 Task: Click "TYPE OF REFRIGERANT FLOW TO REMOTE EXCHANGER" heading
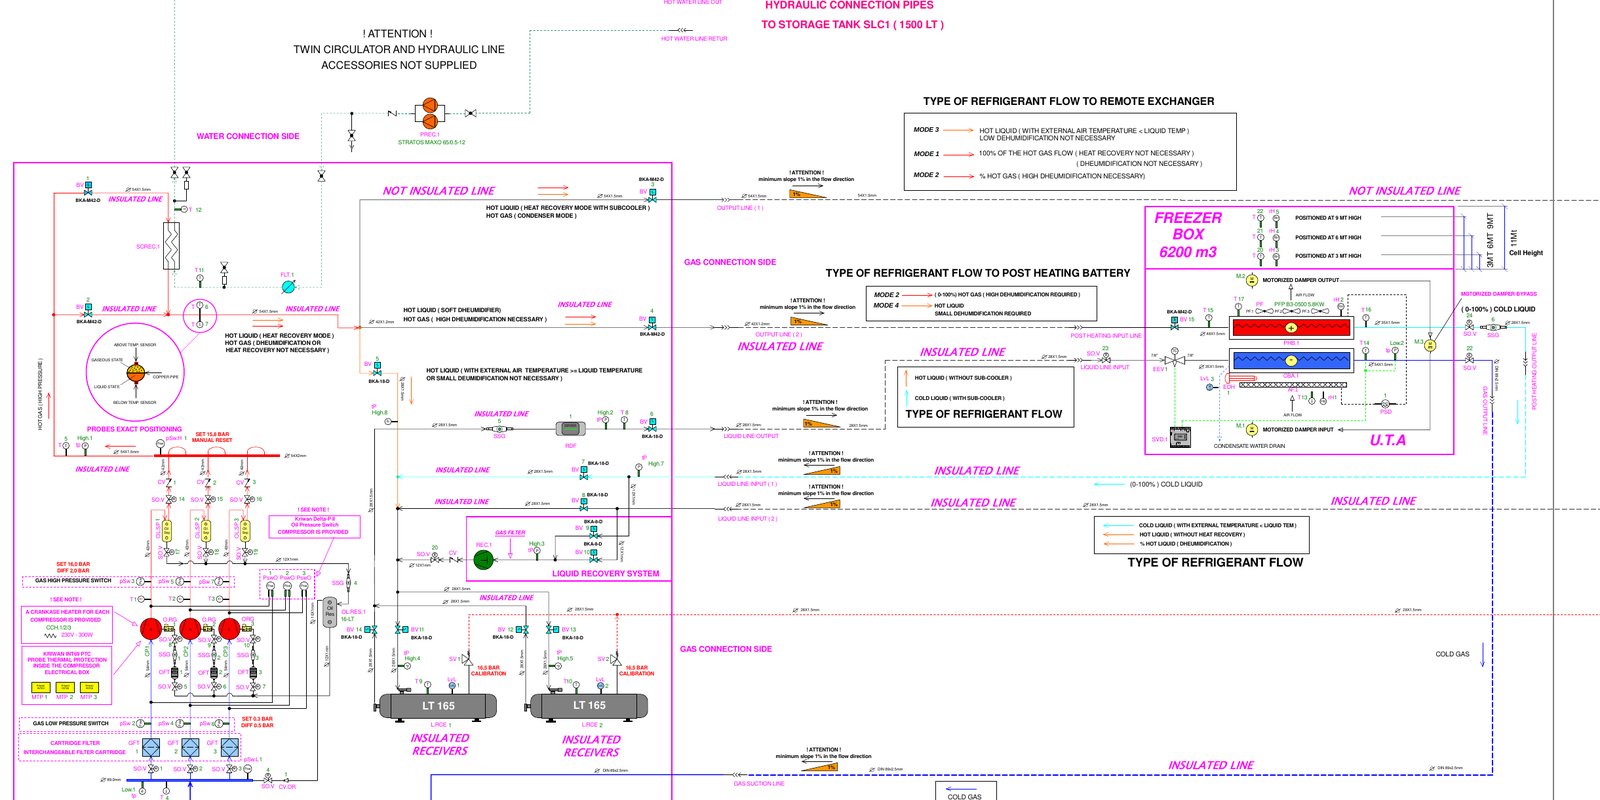tap(1068, 101)
